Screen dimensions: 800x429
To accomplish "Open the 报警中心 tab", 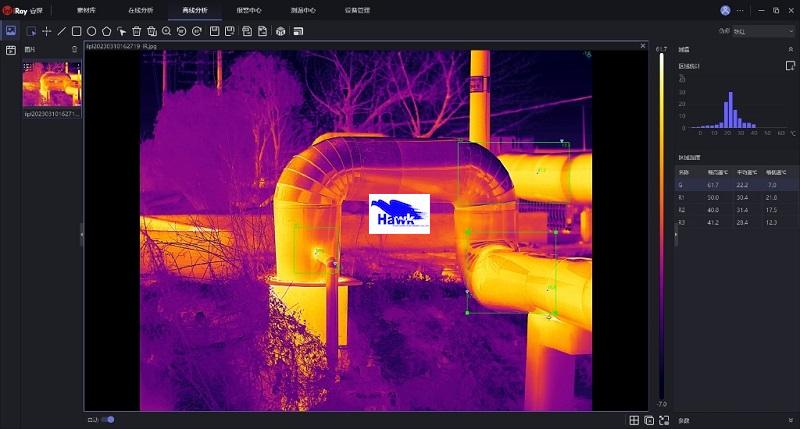I will [x=249, y=10].
